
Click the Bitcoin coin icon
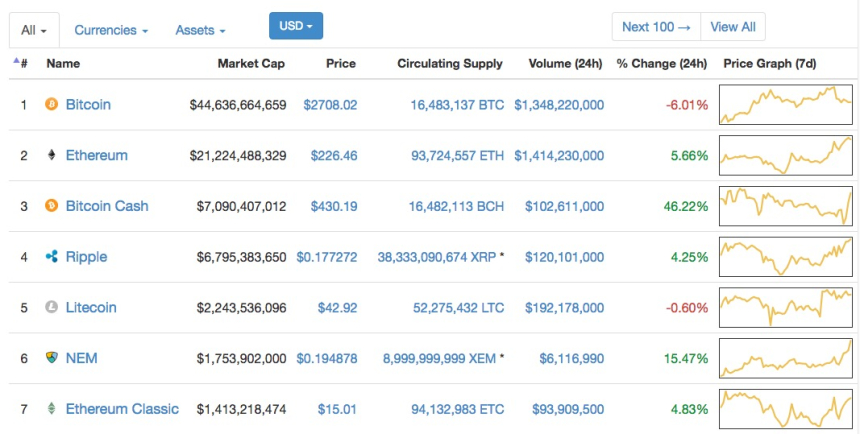pyautogui.click(x=52, y=104)
